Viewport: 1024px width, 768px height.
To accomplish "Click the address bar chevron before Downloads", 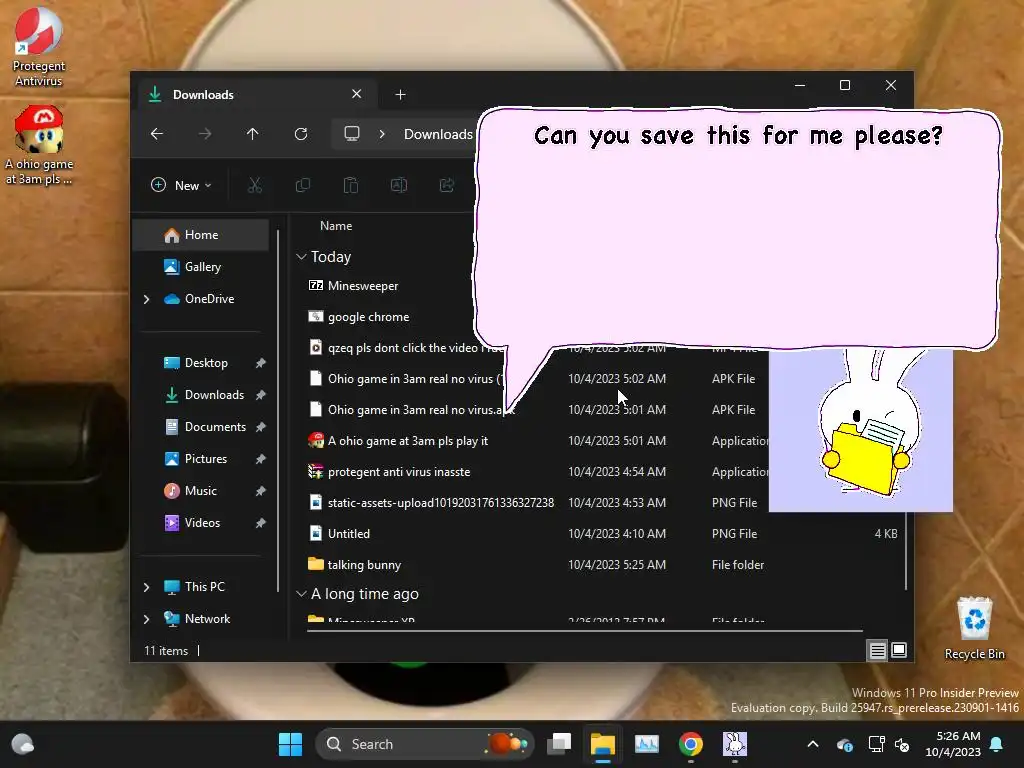I will [382, 134].
